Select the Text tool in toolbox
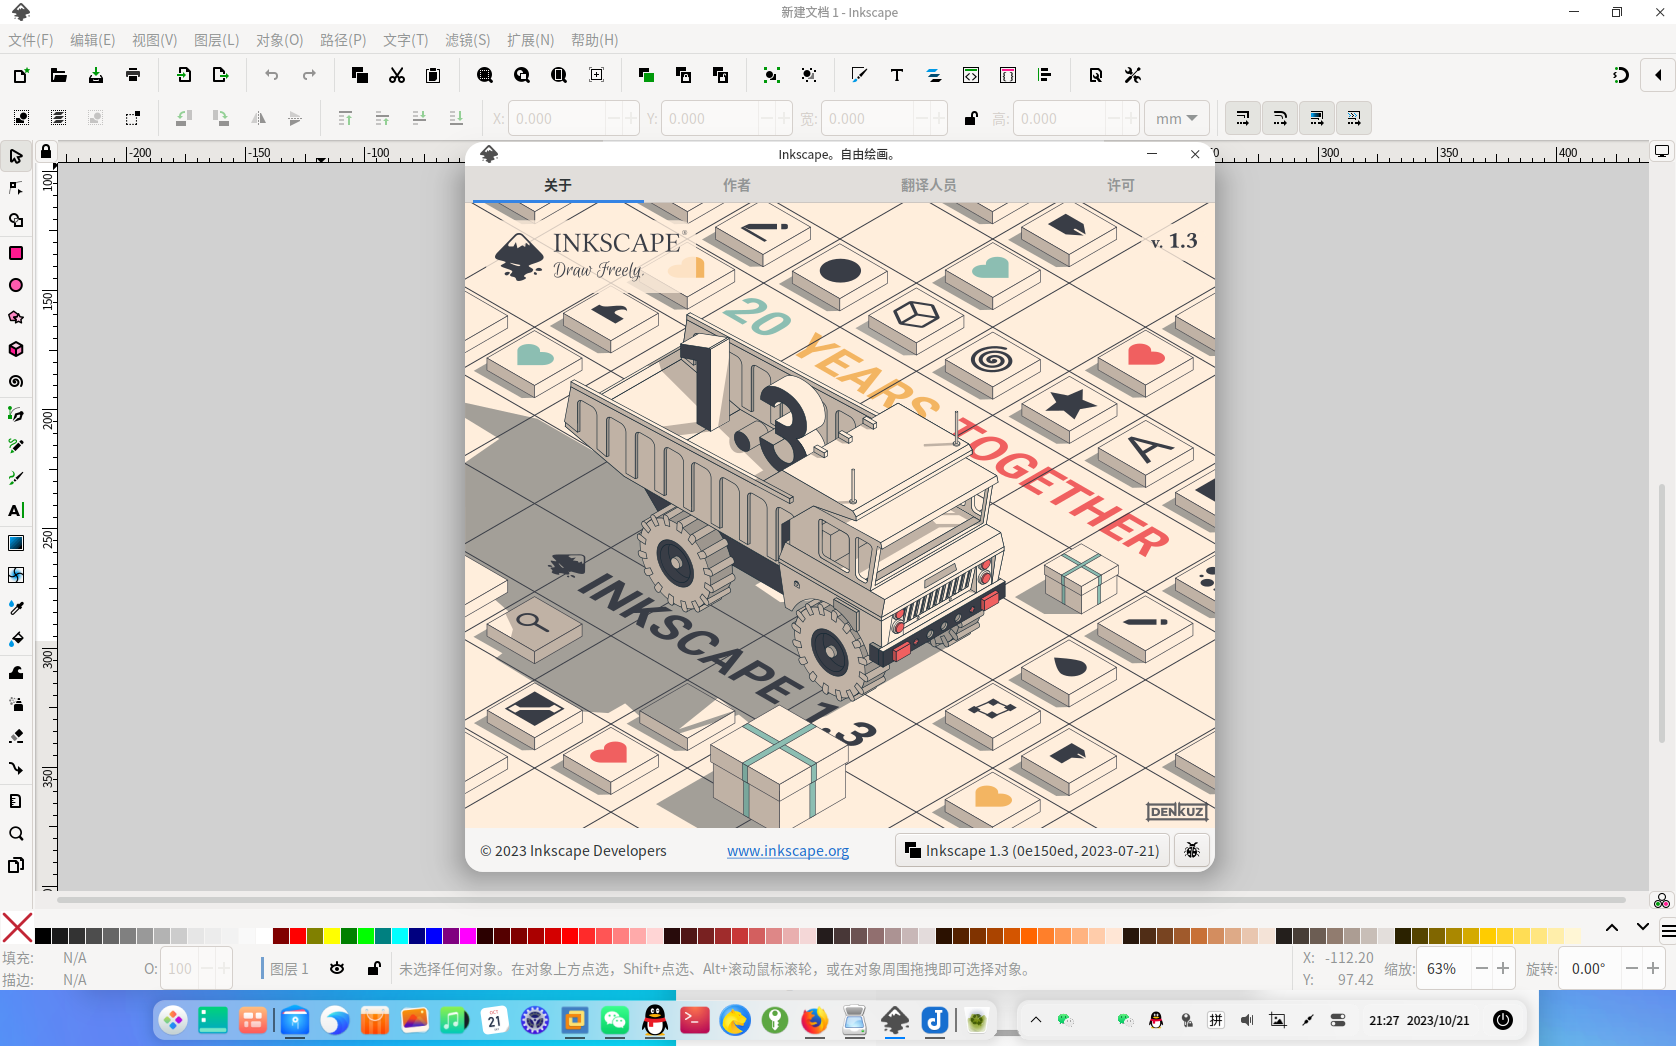Screen dimensions: 1676x1046 [x=16, y=510]
